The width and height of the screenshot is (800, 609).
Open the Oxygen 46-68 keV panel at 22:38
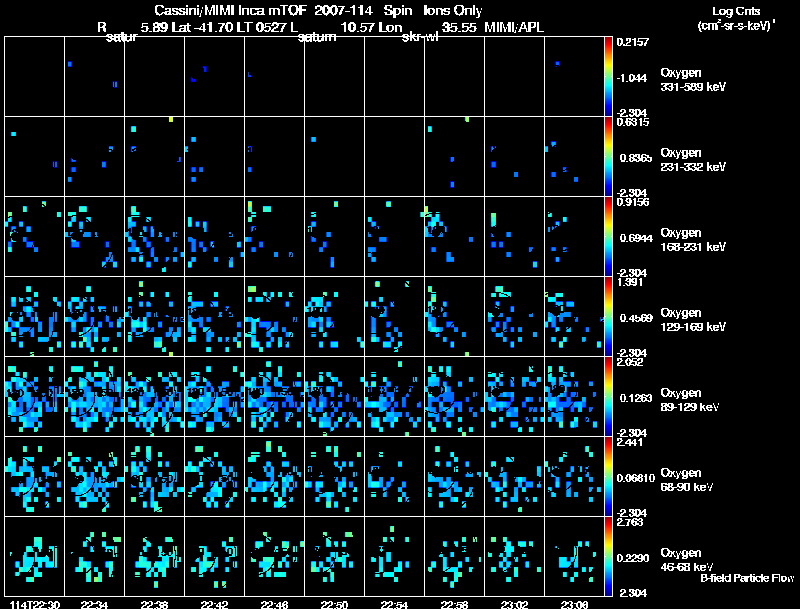(x=155, y=556)
